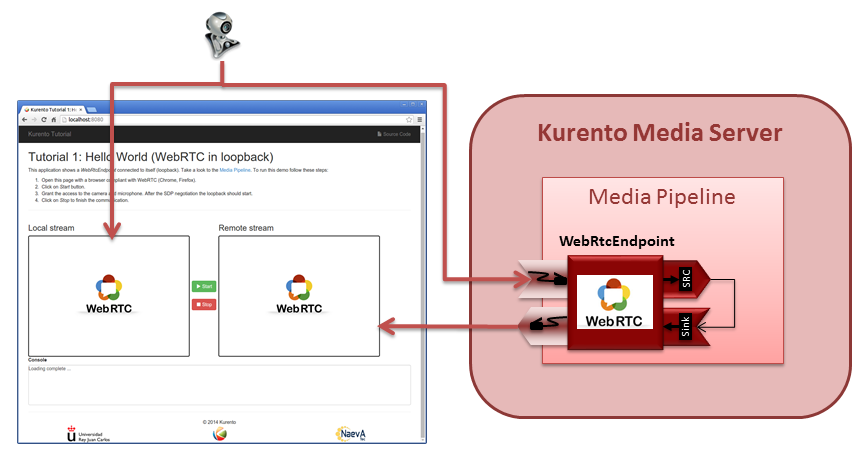The width and height of the screenshot is (866, 460).
Task: Reload the localhost page
Action: (43, 119)
